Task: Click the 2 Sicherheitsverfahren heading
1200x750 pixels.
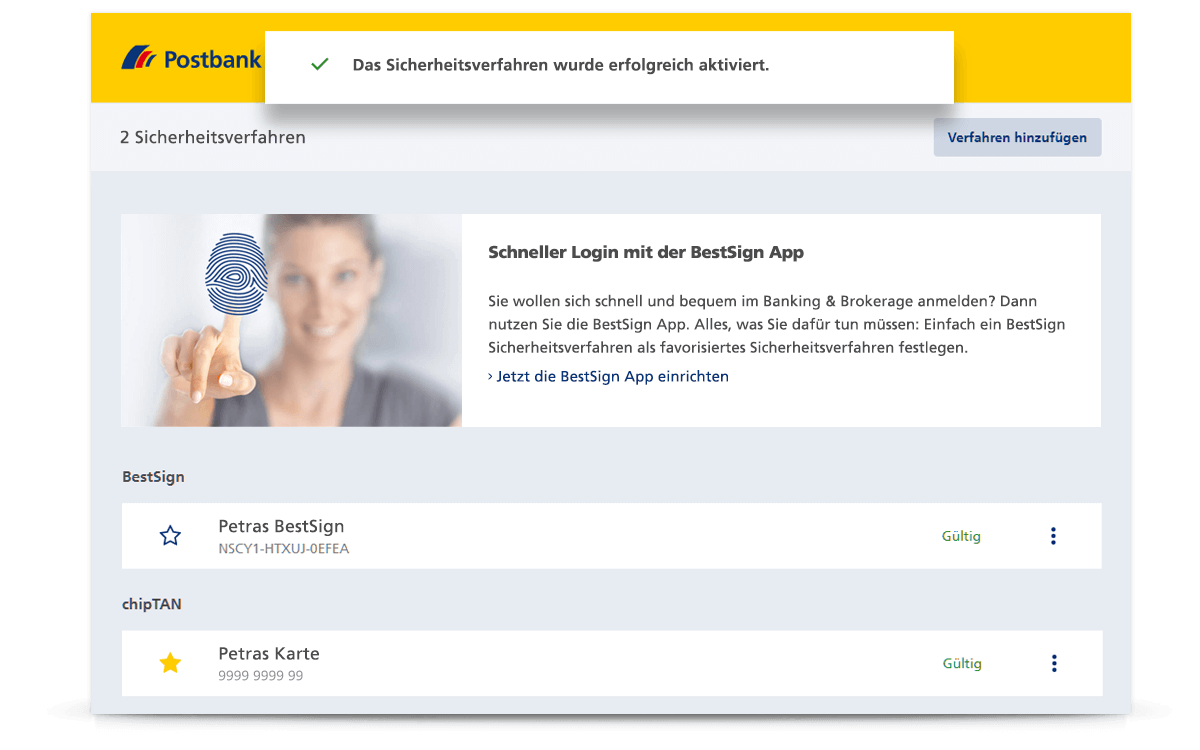Action: point(213,138)
